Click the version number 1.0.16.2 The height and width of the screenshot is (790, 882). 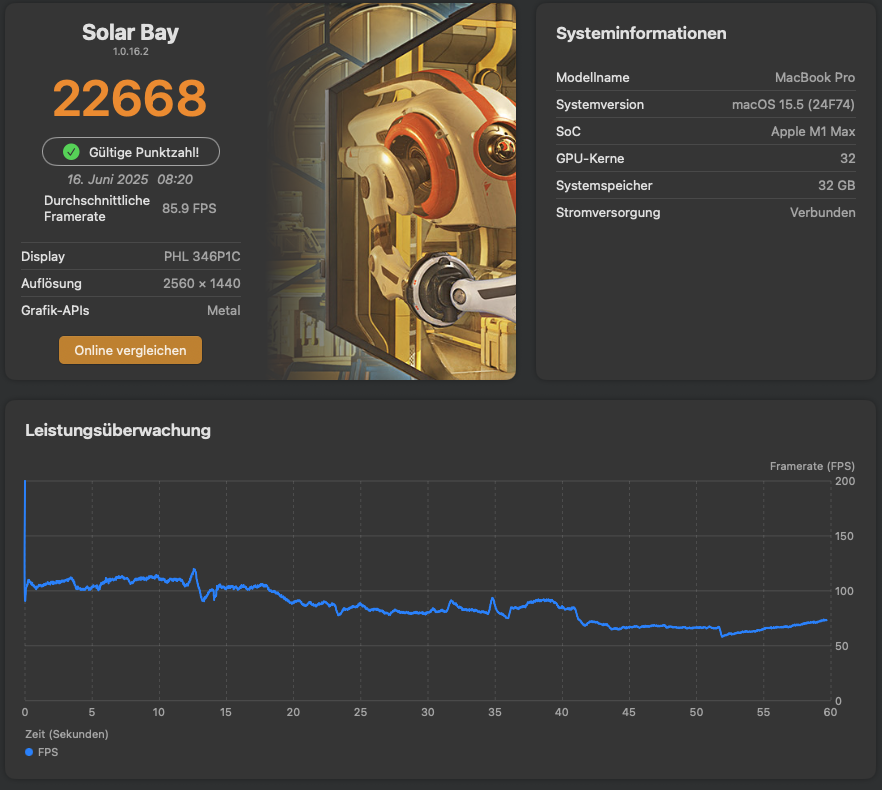click(x=130, y=51)
